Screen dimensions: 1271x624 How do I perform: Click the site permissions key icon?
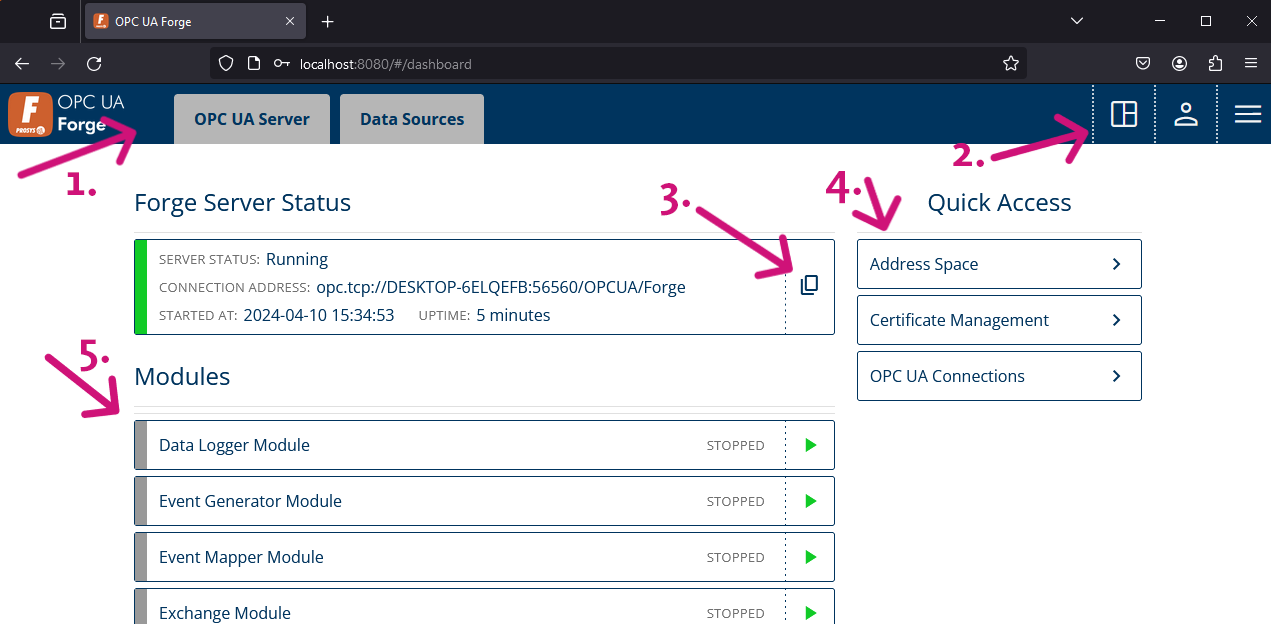(282, 63)
